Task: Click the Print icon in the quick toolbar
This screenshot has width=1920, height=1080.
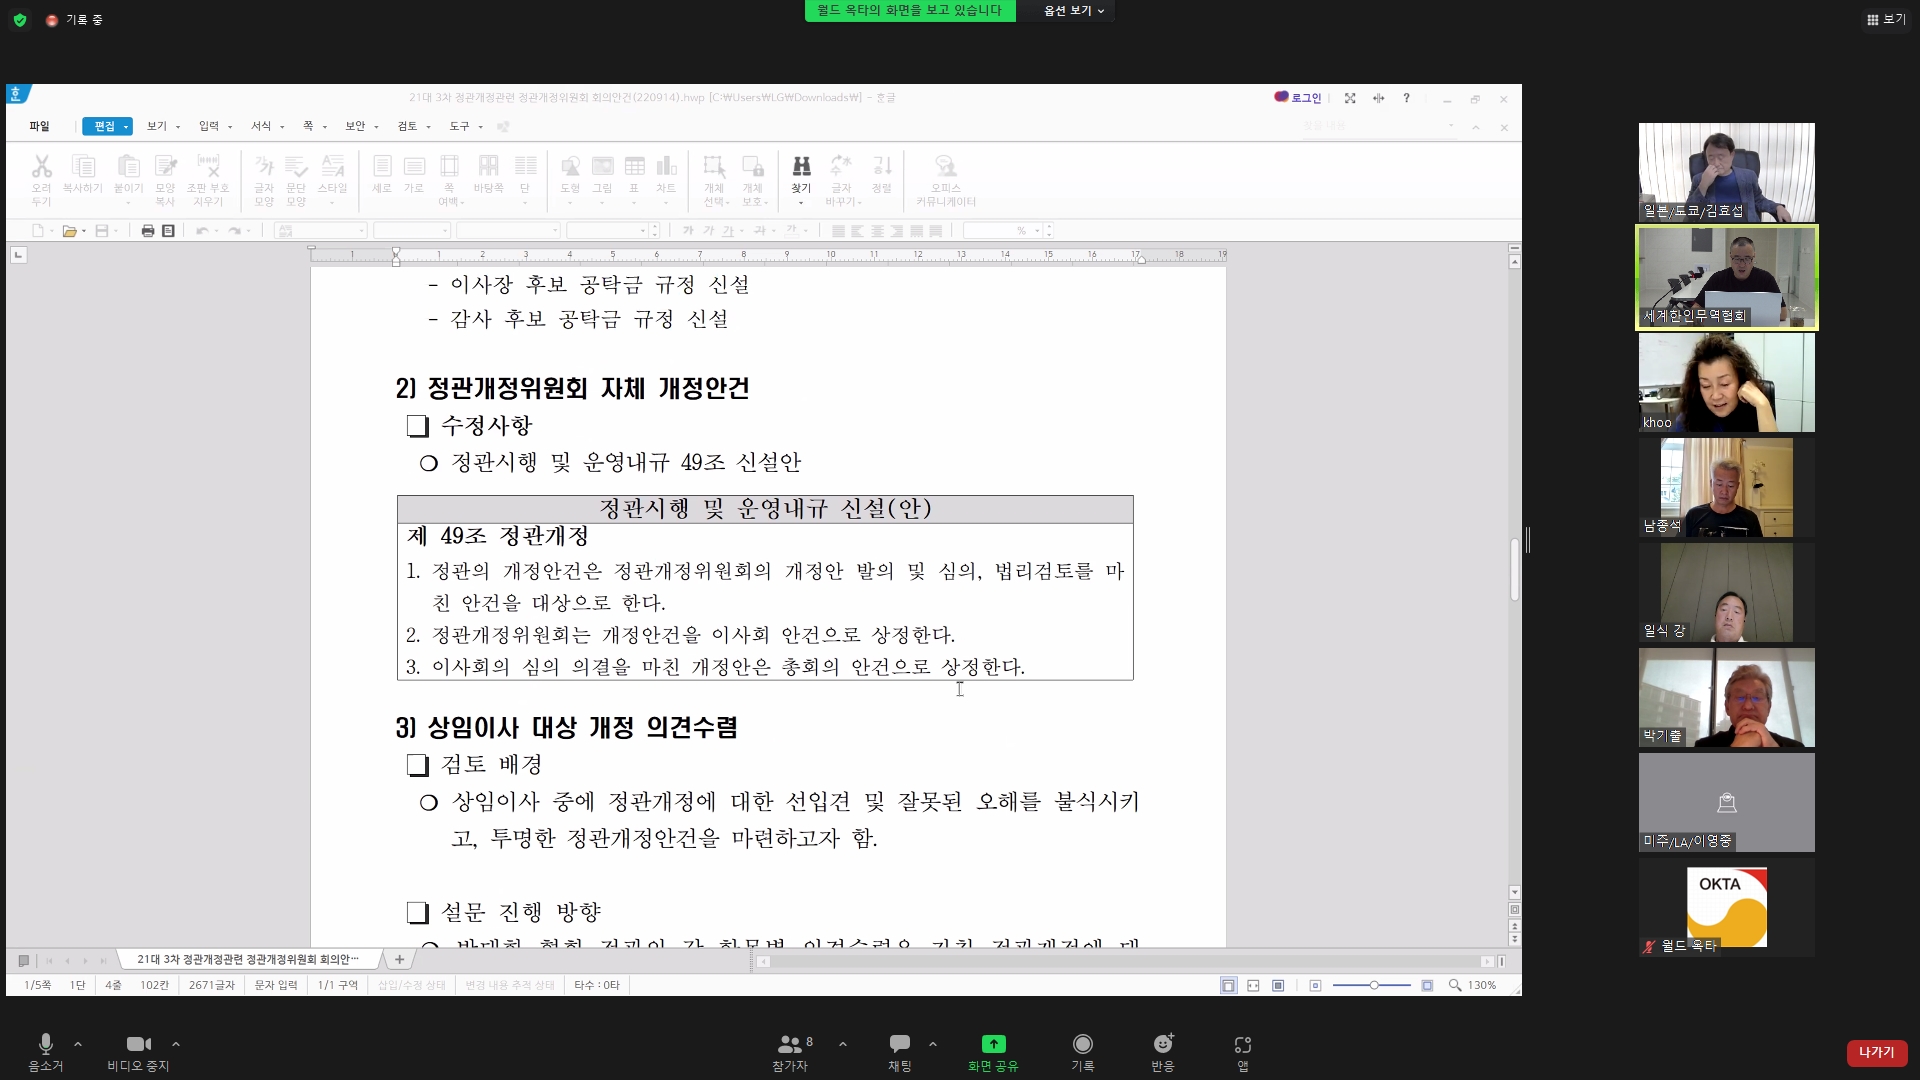Action: (146, 230)
